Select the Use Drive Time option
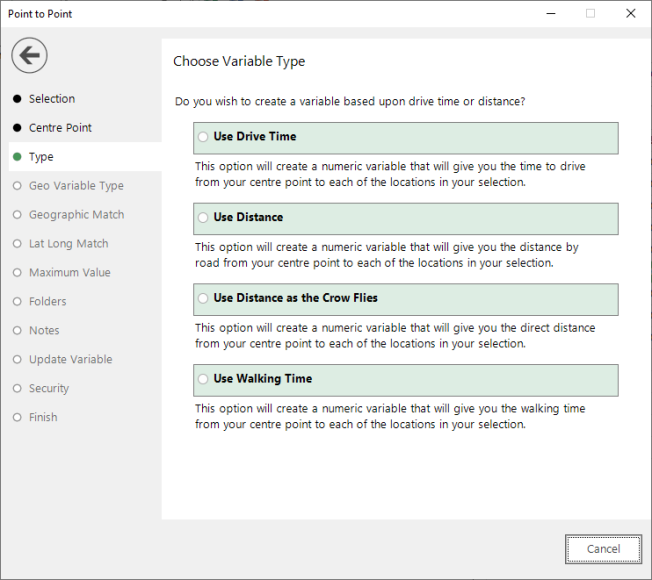652x580 pixels. tap(204, 137)
